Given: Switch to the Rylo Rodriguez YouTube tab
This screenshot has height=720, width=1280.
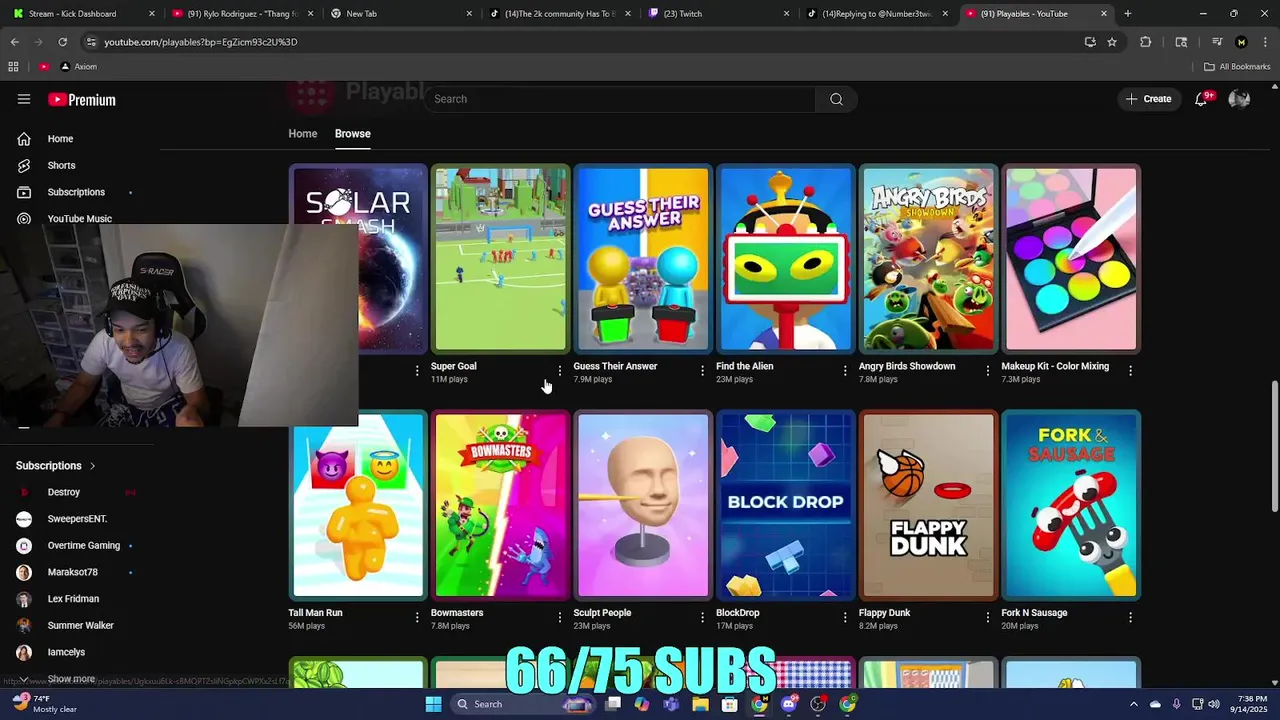Looking at the screenshot, I should tap(241, 14).
